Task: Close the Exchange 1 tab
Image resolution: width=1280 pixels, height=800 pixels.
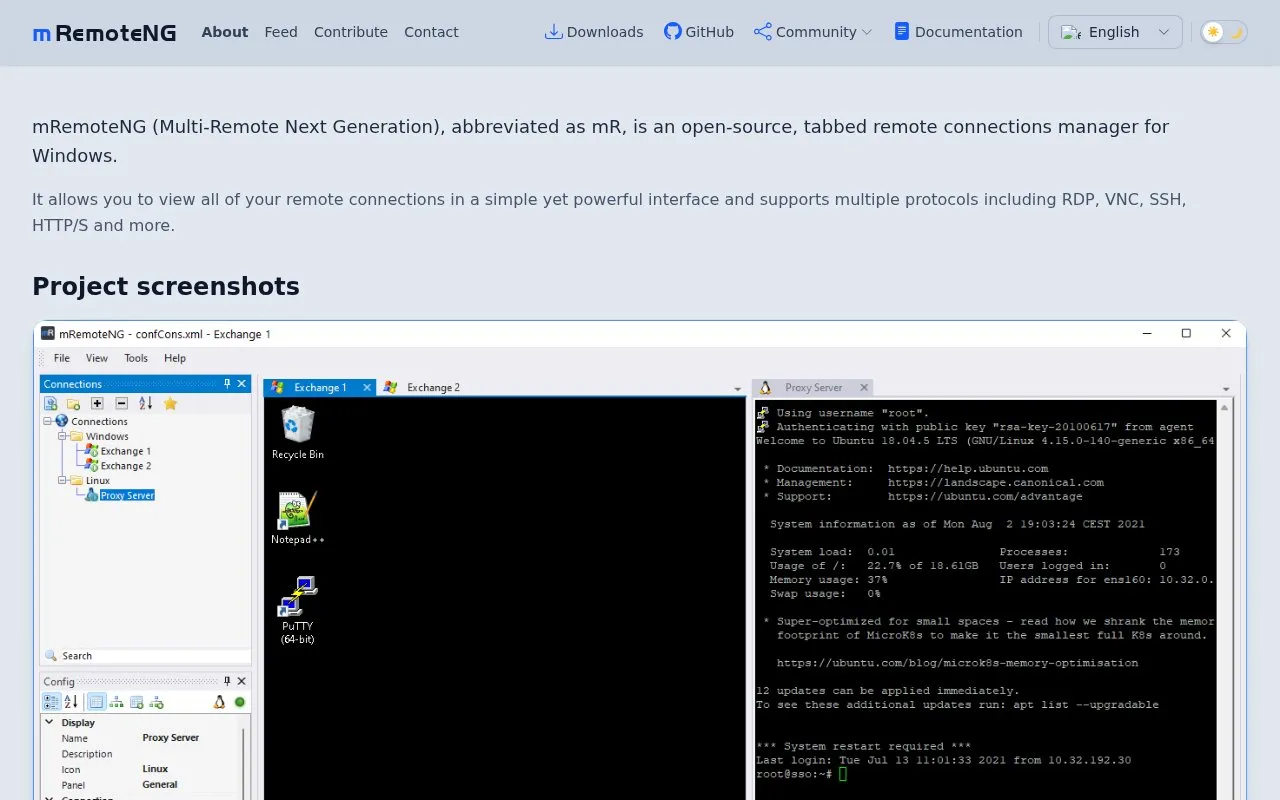Action: [x=367, y=387]
